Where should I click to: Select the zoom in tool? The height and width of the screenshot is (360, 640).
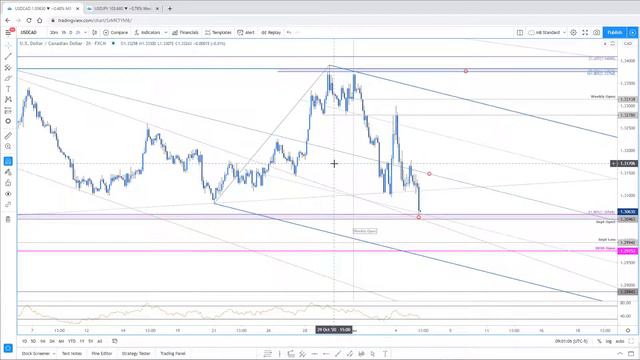pos(8,146)
